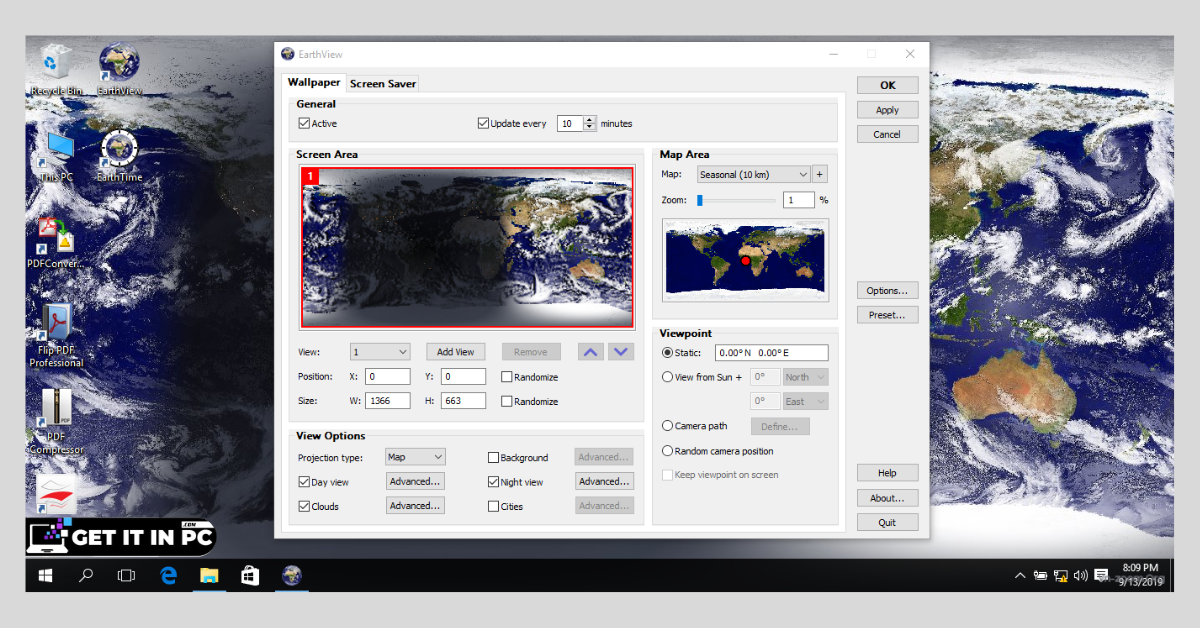Screen dimensions: 1200x628
Task: Select EarthView globe in taskbar
Action: pyautogui.click(x=291, y=575)
